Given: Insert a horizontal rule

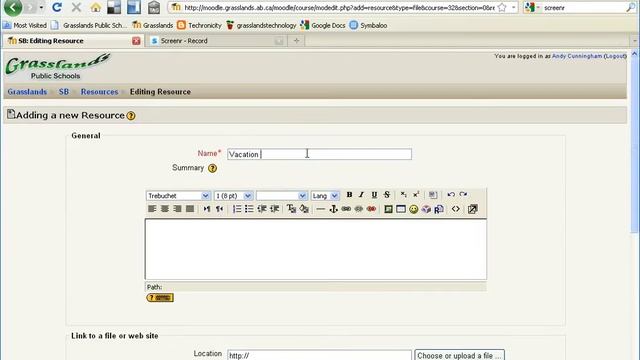Looking at the screenshot, I should 321,209.
